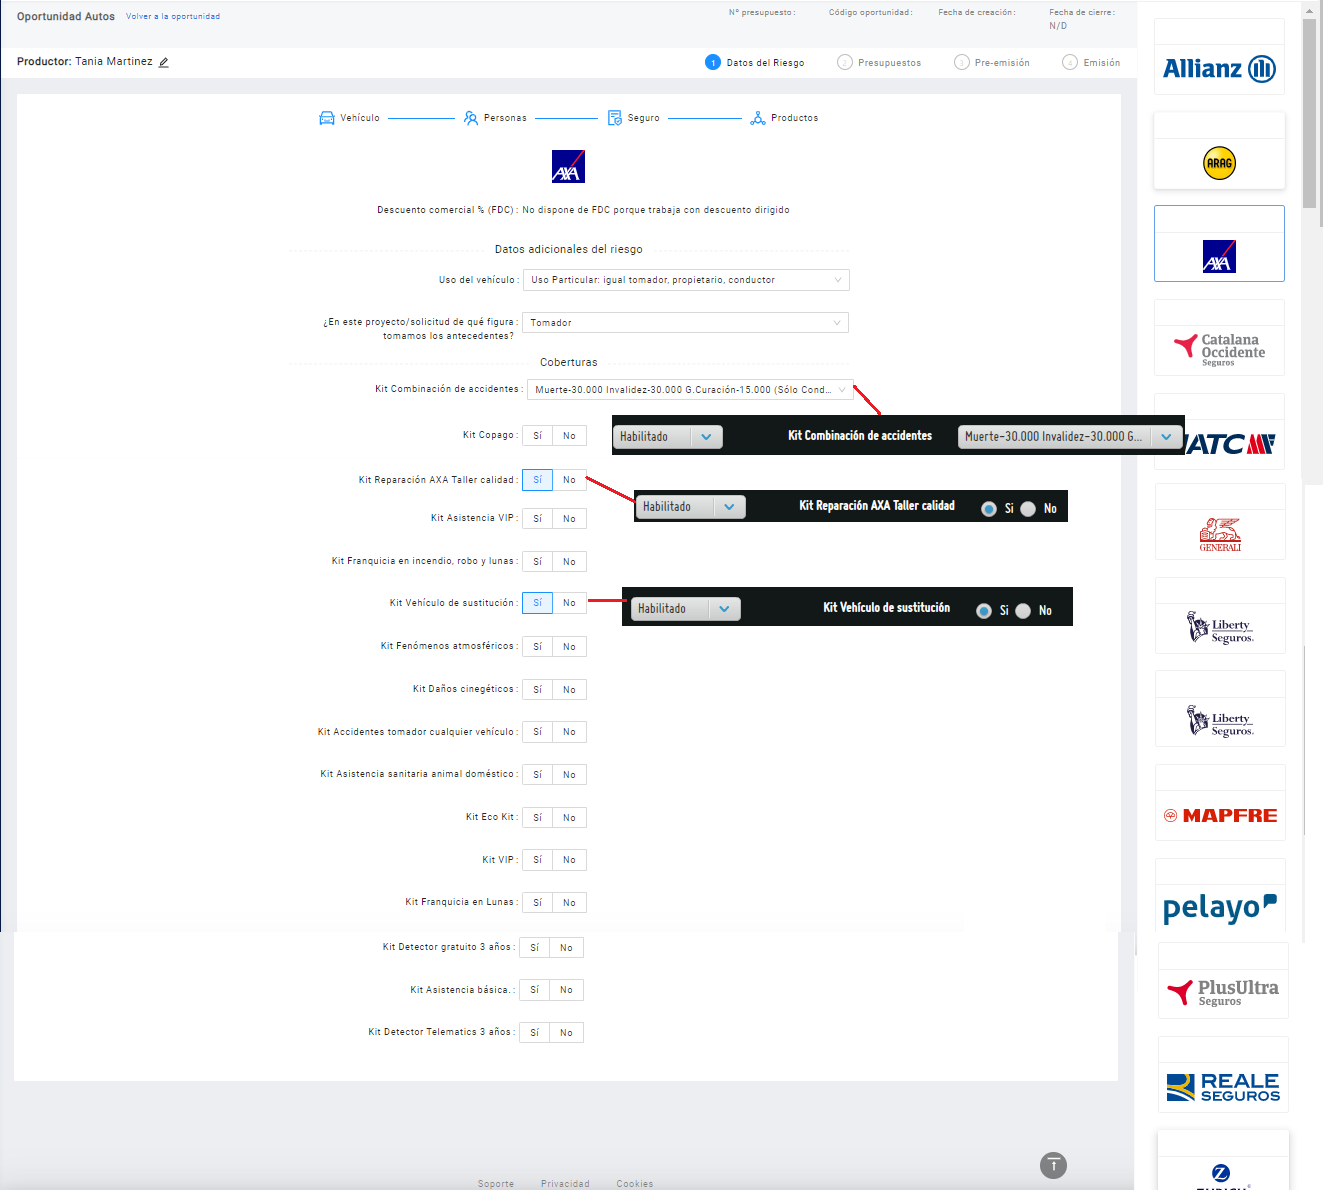Open the Tomador figure dropdown
The image size is (1323, 1190).
(x=685, y=323)
